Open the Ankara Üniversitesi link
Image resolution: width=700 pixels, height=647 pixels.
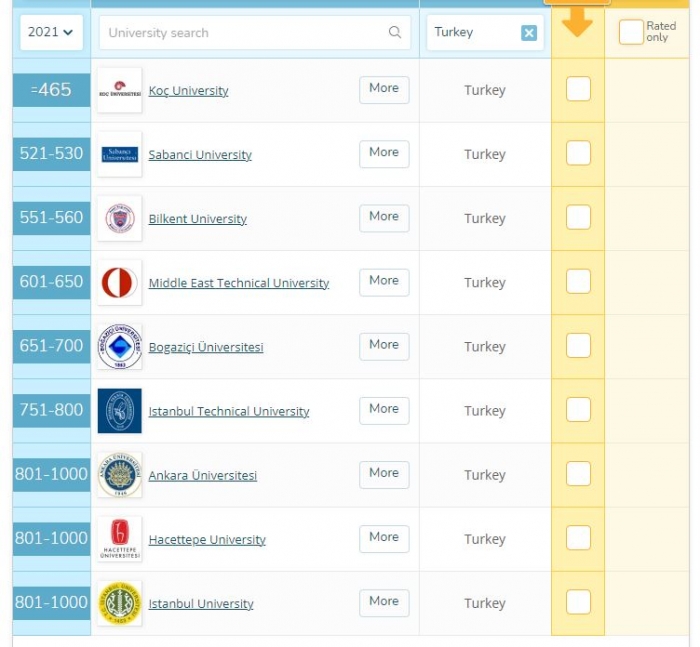click(x=203, y=475)
